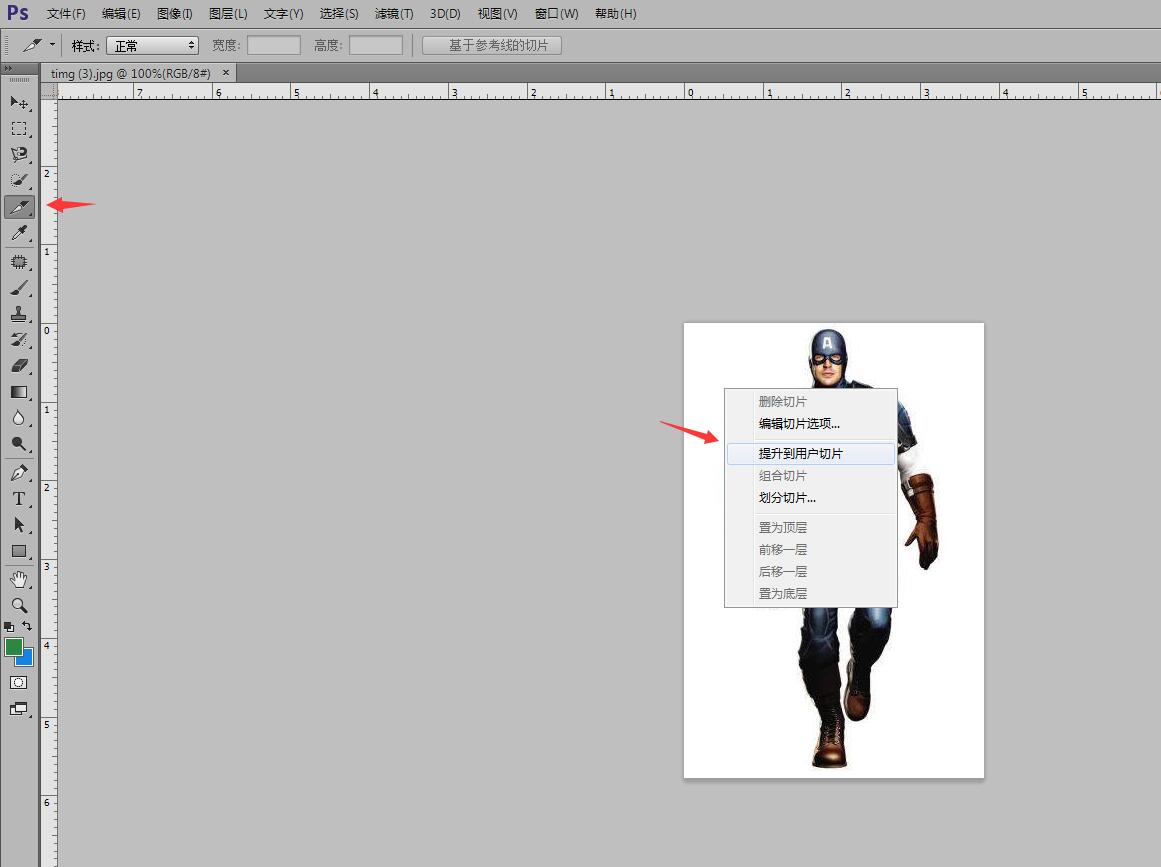Pick the Eraser tool
The image size is (1161, 867).
coord(19,366)
